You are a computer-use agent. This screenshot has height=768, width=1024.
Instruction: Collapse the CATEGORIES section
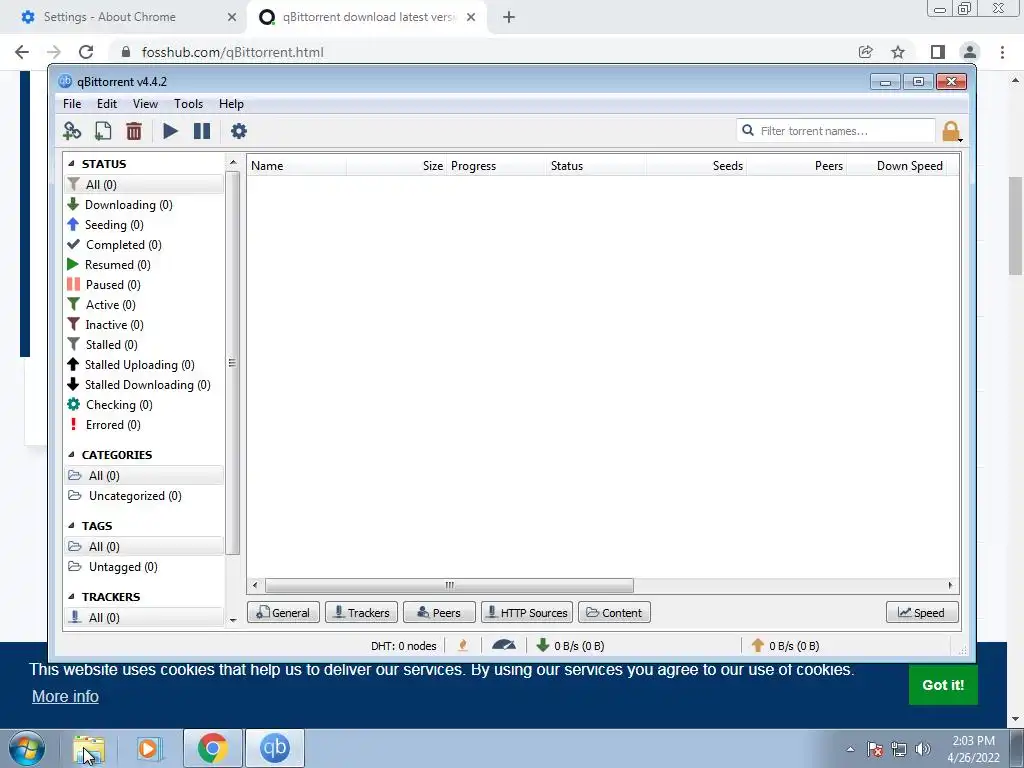[x=71, y=455]
